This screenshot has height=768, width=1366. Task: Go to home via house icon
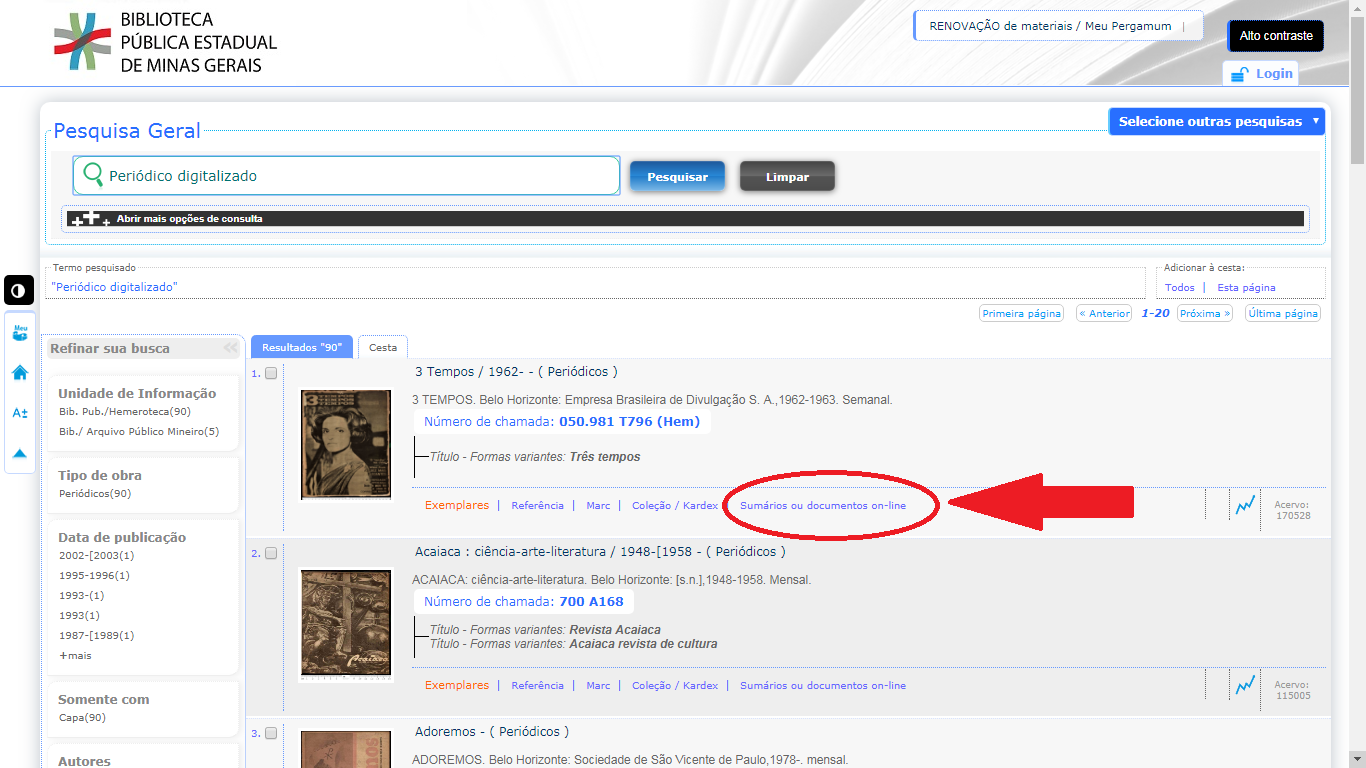(20, 373)
